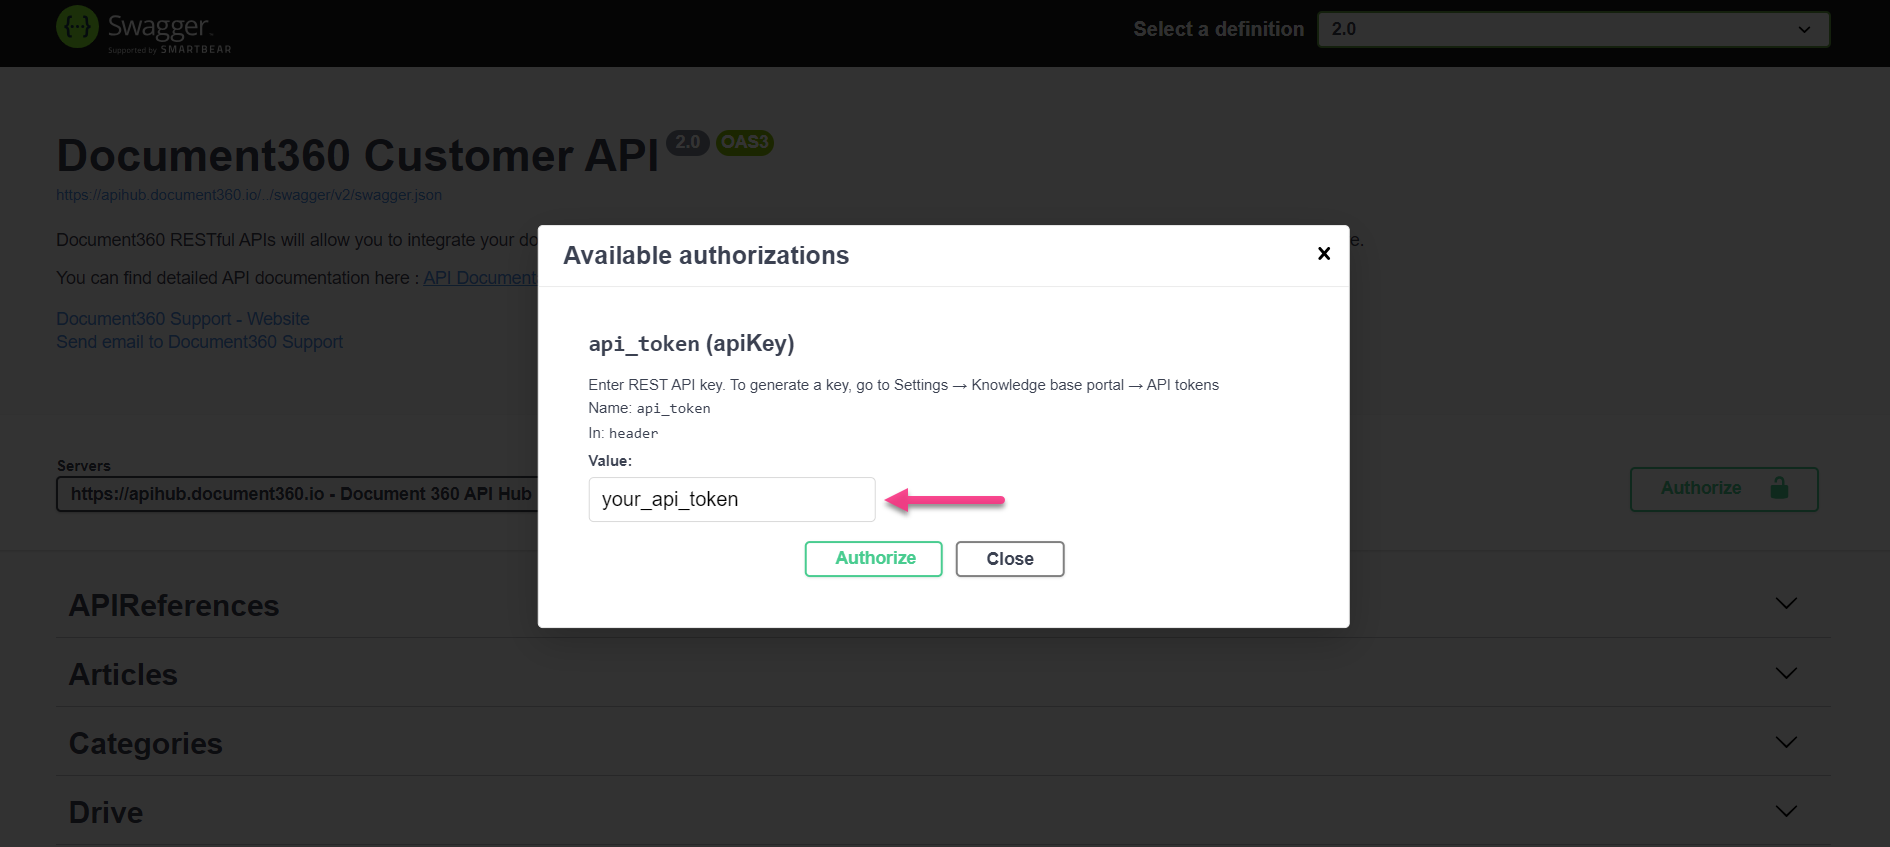This screenshot has width=1890, height=847.
Task: Click Send email to Document360 Support link
Action: [x=199, y=342]
